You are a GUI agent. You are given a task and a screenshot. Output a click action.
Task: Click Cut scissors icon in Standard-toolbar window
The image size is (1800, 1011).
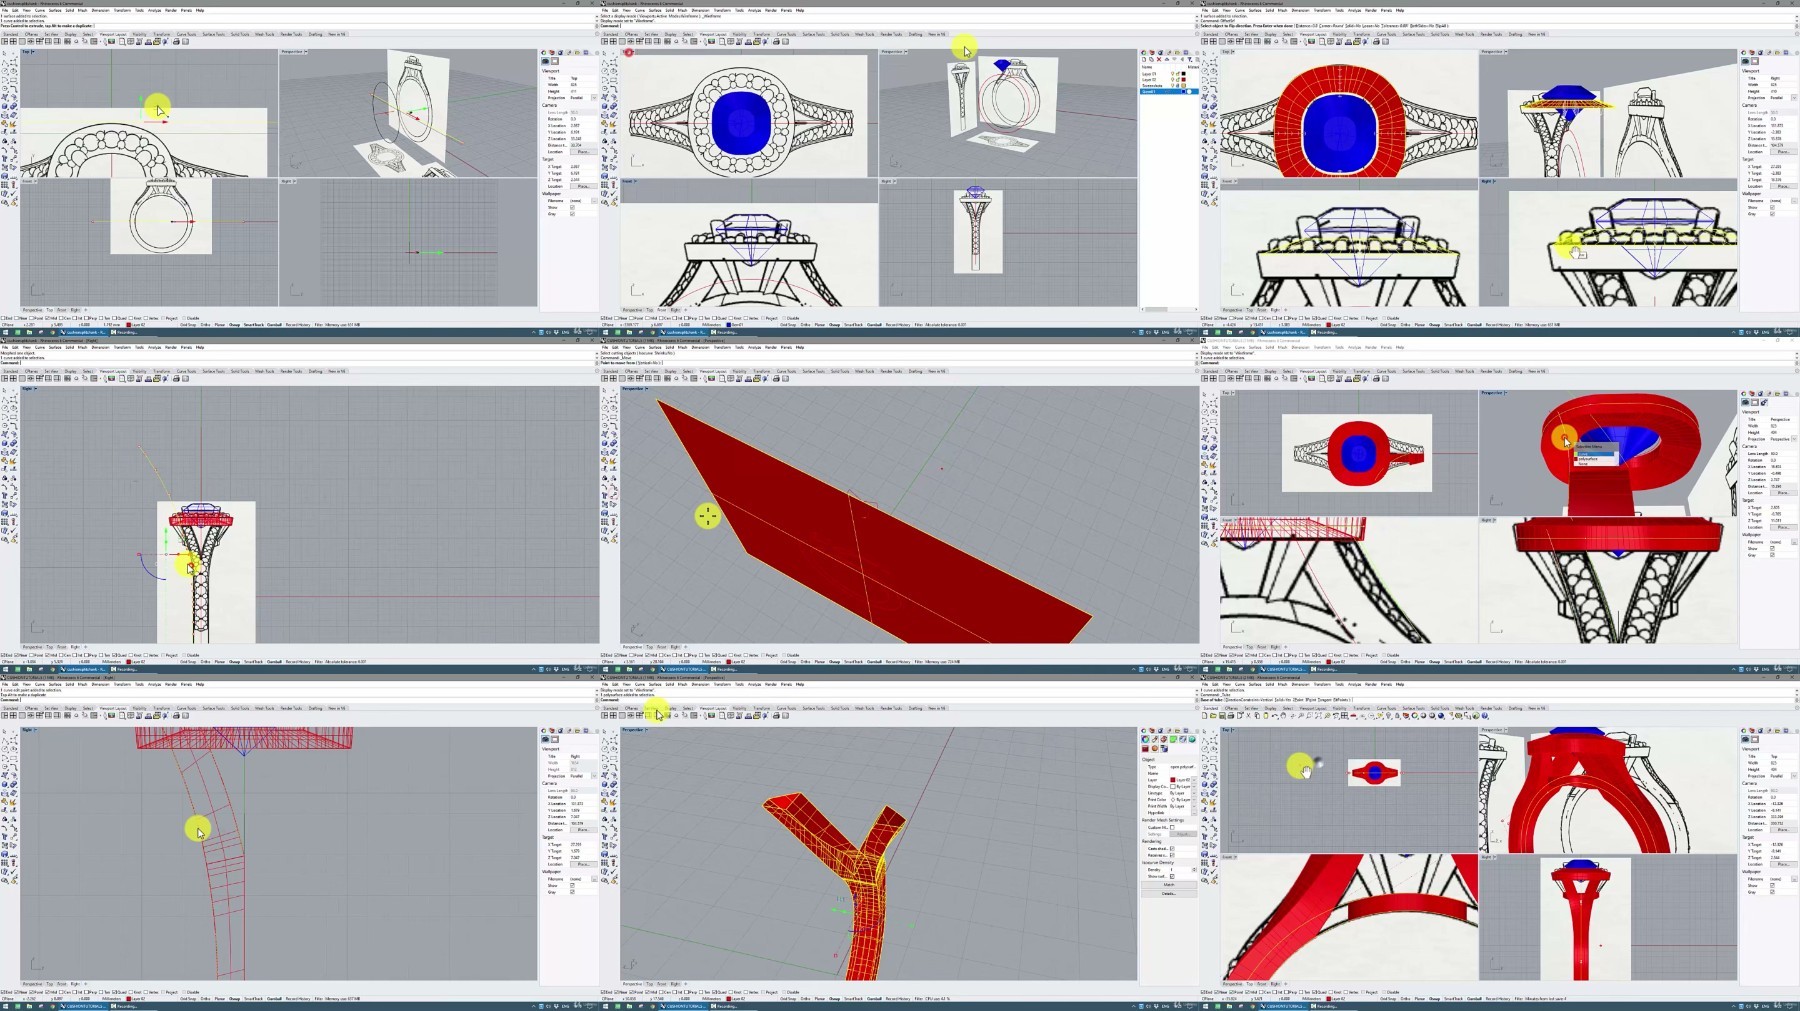pyautogui.click(x=1248, y=716)
